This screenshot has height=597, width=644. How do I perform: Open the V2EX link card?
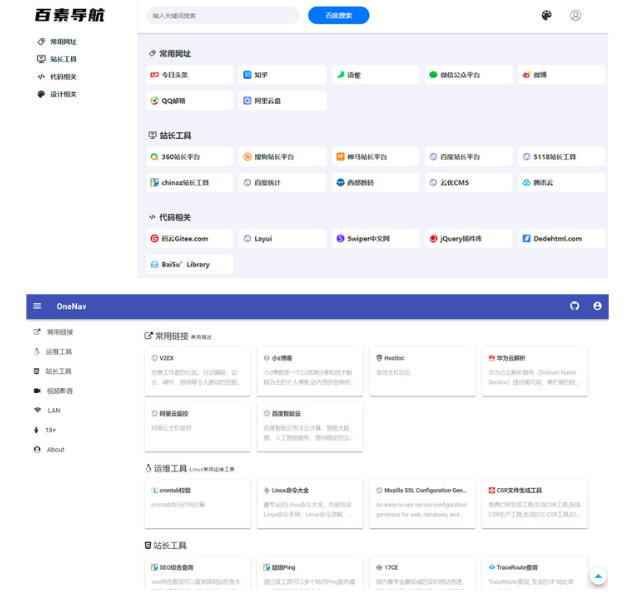[166, 357]
